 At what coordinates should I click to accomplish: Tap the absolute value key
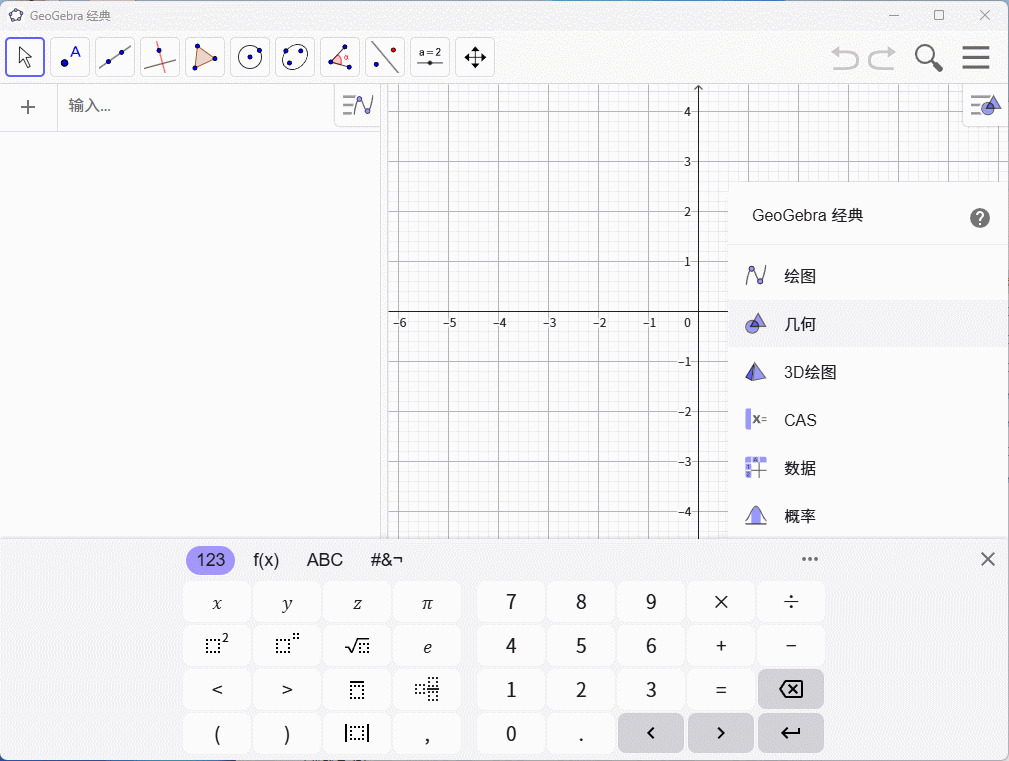pyautogui.click(x=357, y=733)
